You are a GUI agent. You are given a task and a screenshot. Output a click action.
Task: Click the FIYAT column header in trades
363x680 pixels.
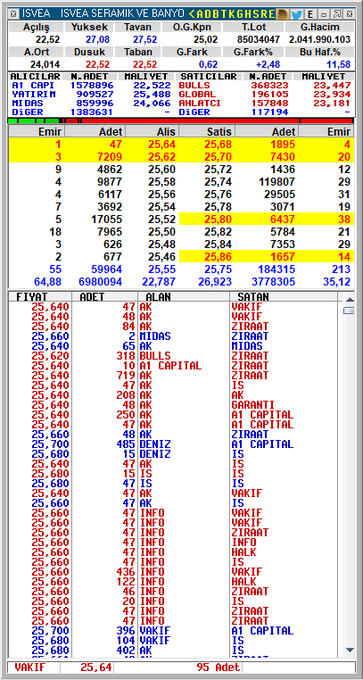(39, 297)
